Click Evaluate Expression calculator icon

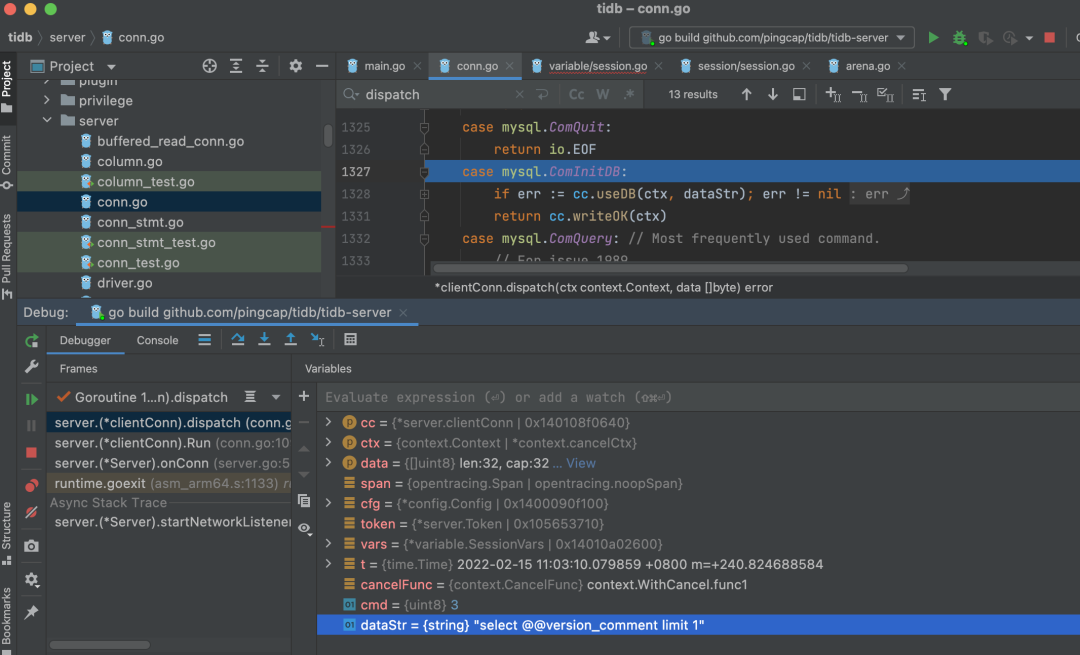click(x=350, y=340)
